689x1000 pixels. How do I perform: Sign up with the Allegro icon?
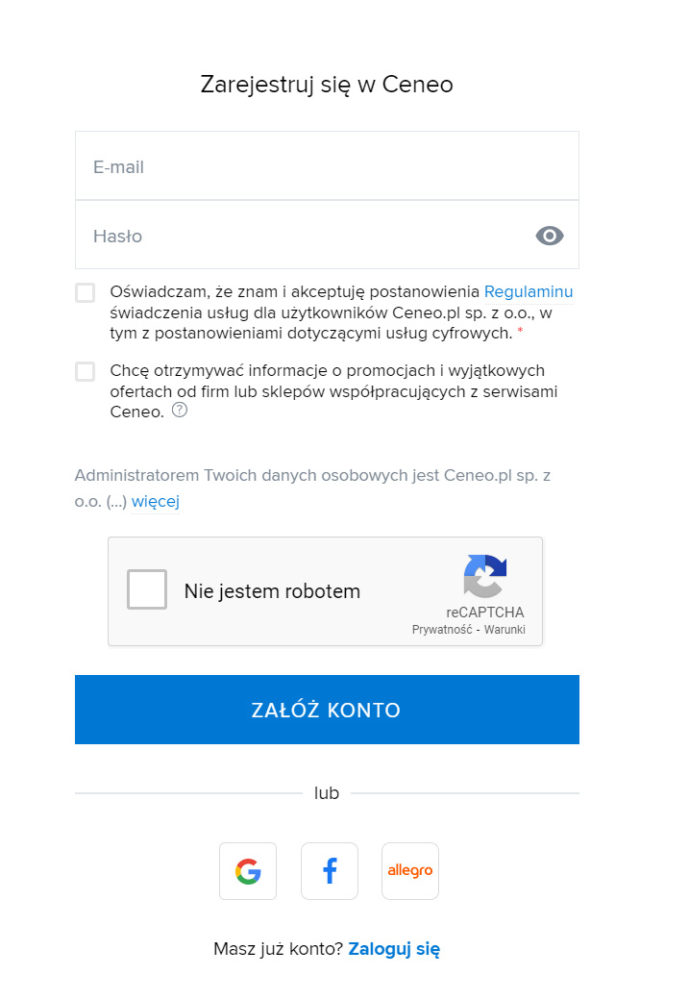pos(410,871)
